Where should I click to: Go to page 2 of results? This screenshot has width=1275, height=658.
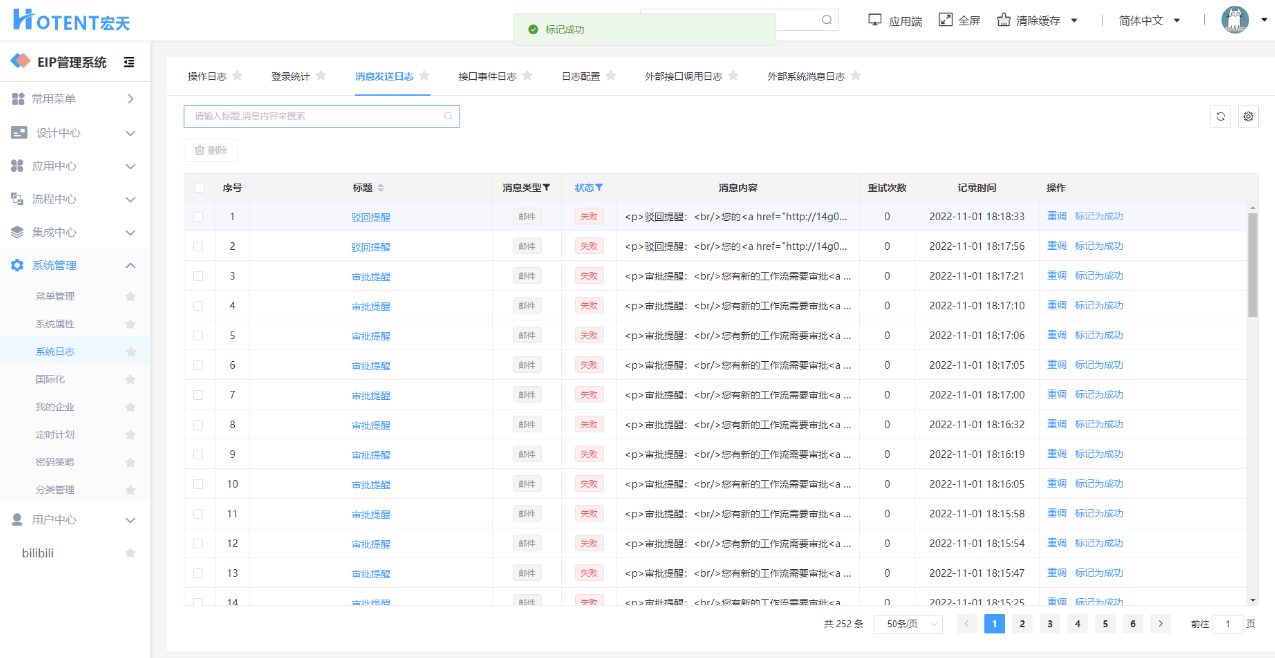(1022, 624)
